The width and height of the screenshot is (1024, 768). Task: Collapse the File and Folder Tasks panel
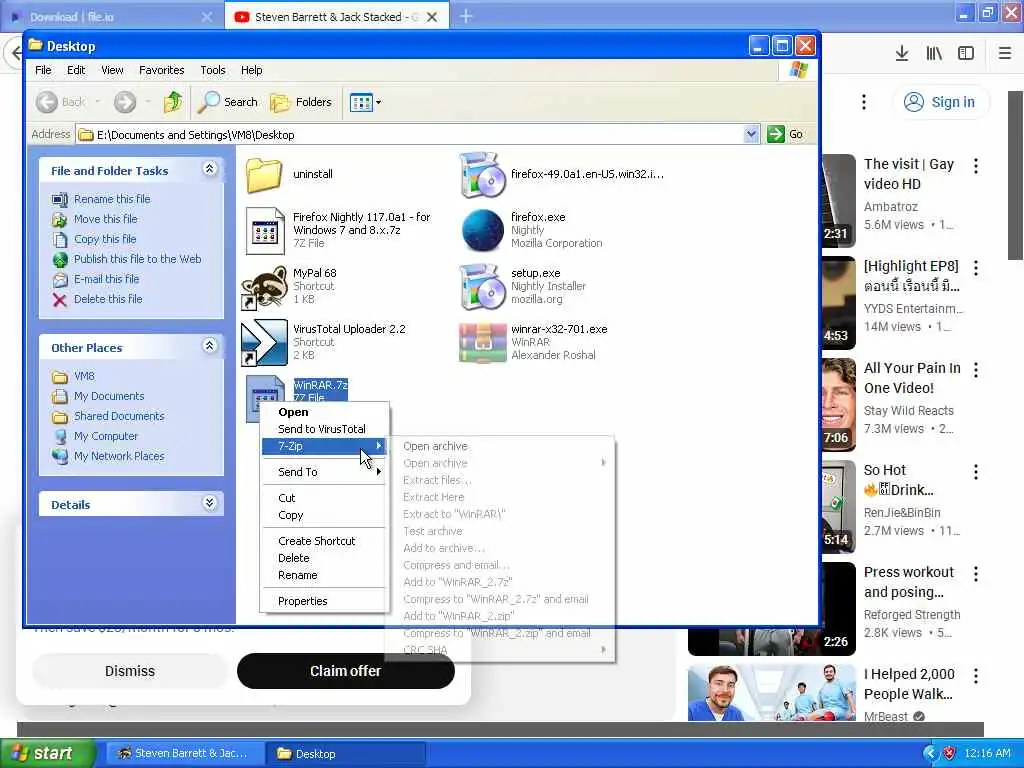pyautogui.click(x=210, y=169)
